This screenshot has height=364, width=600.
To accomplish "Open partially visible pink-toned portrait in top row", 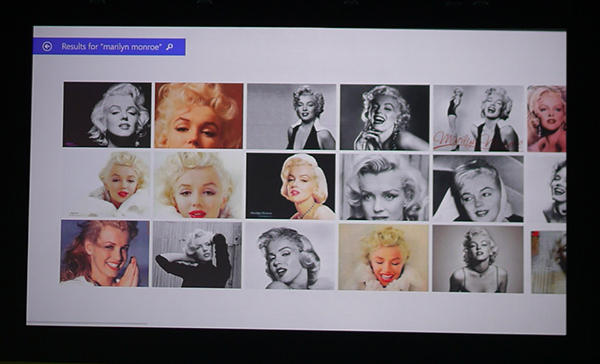I will pos(546,119).
